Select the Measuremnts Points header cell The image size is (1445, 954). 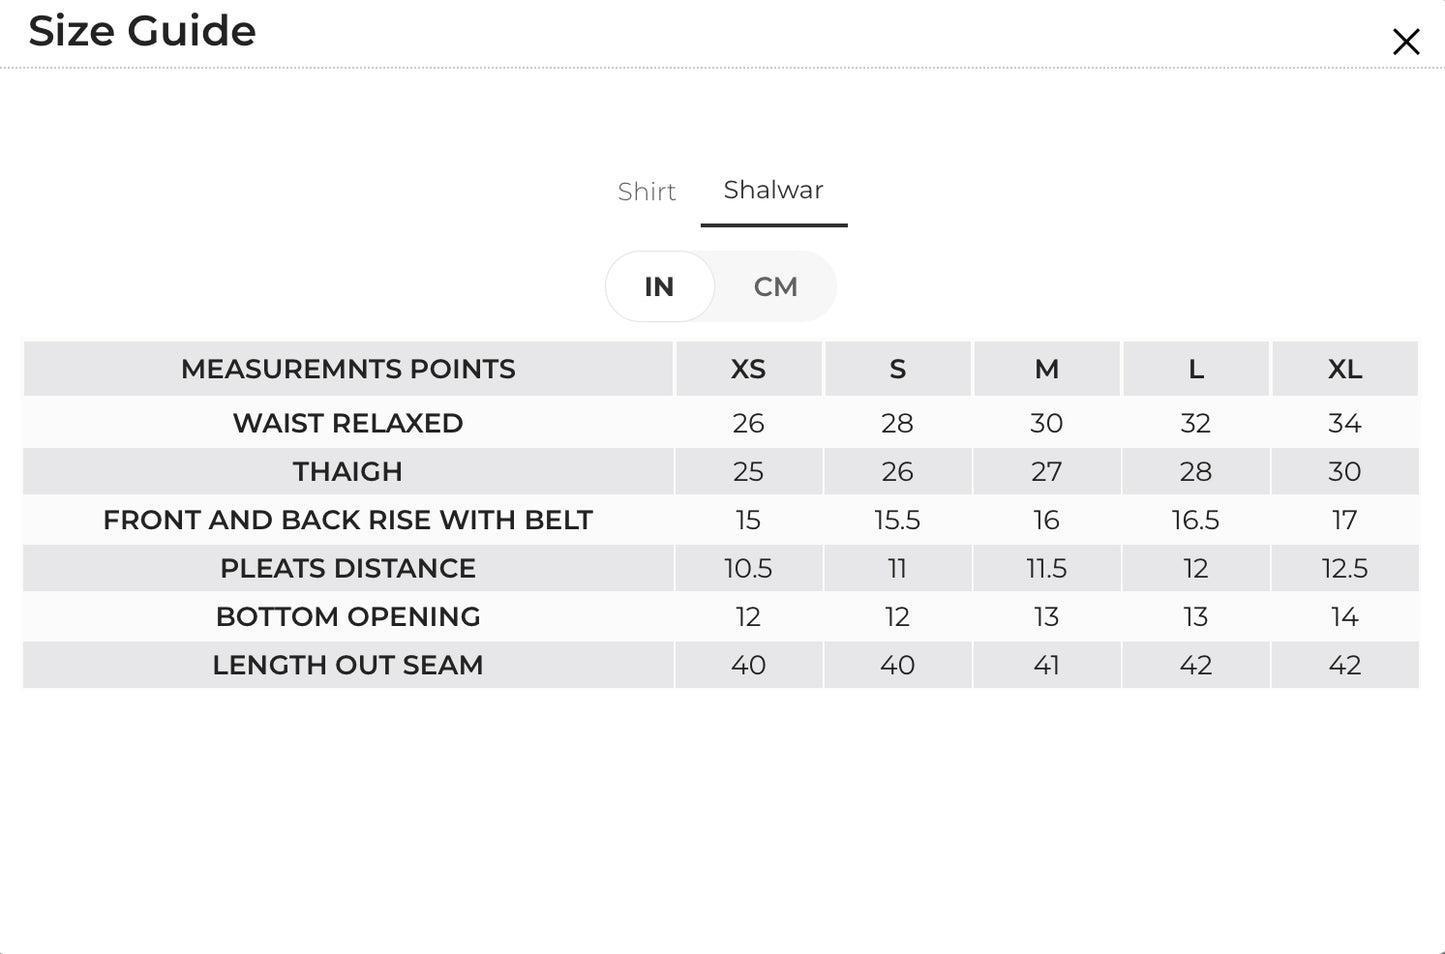(x=348, y=369)
